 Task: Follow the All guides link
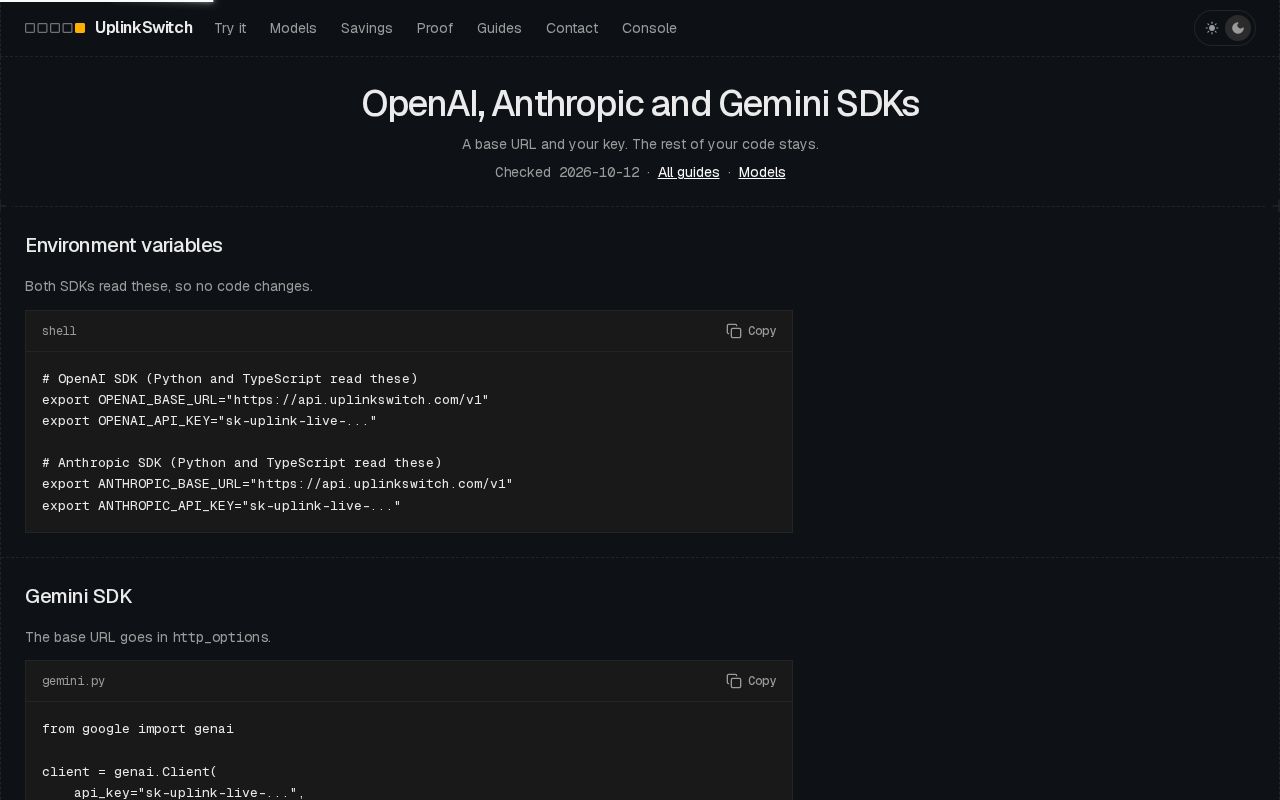tap(688, 172)
